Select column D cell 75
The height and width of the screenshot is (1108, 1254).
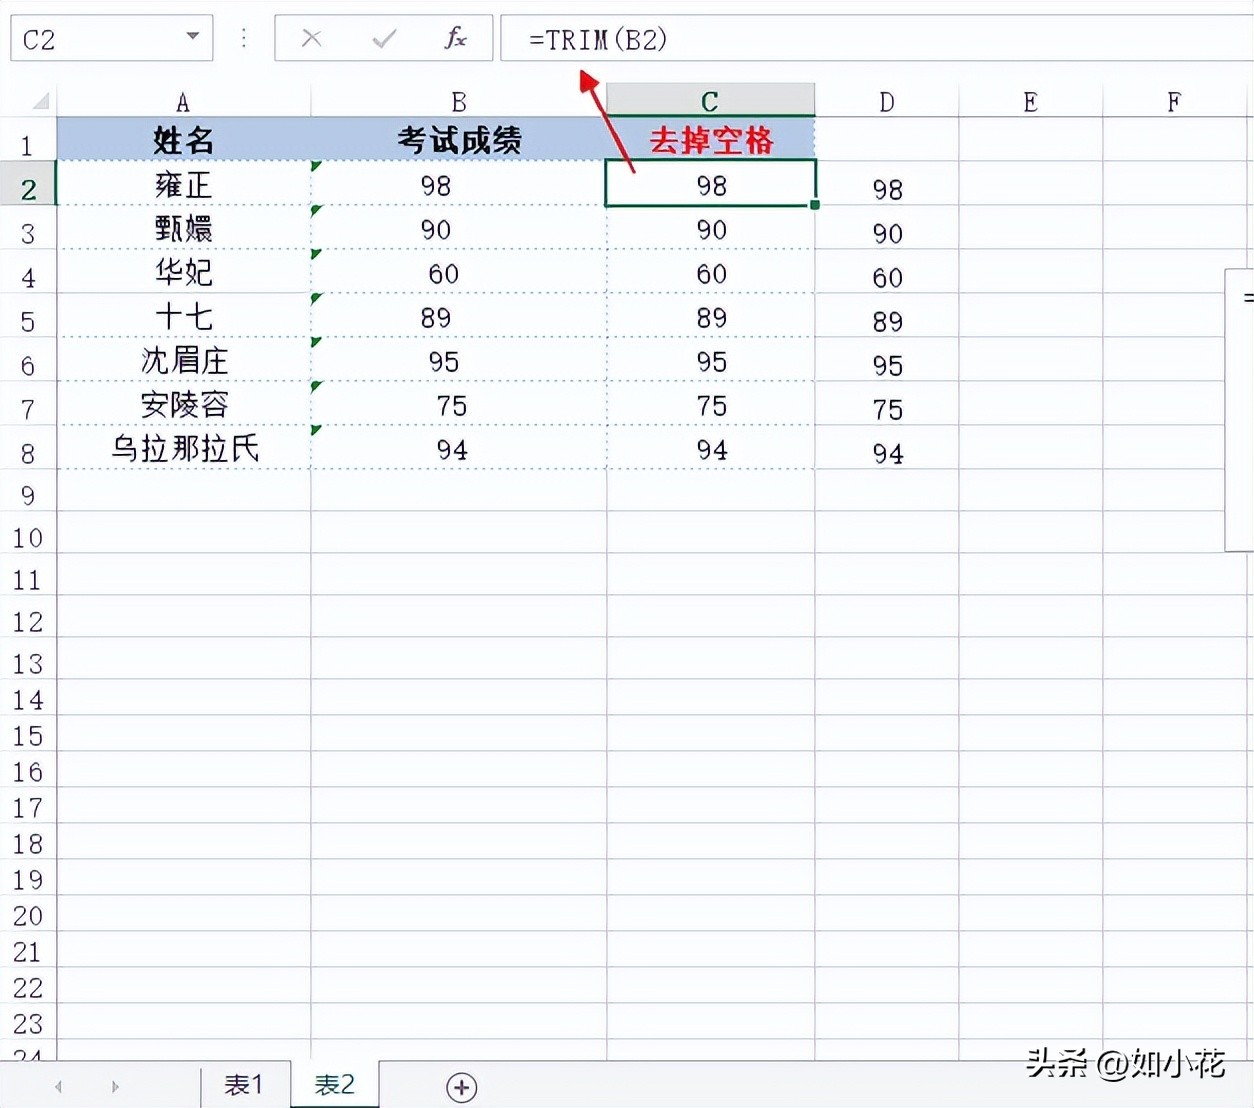tap(887, 405)
